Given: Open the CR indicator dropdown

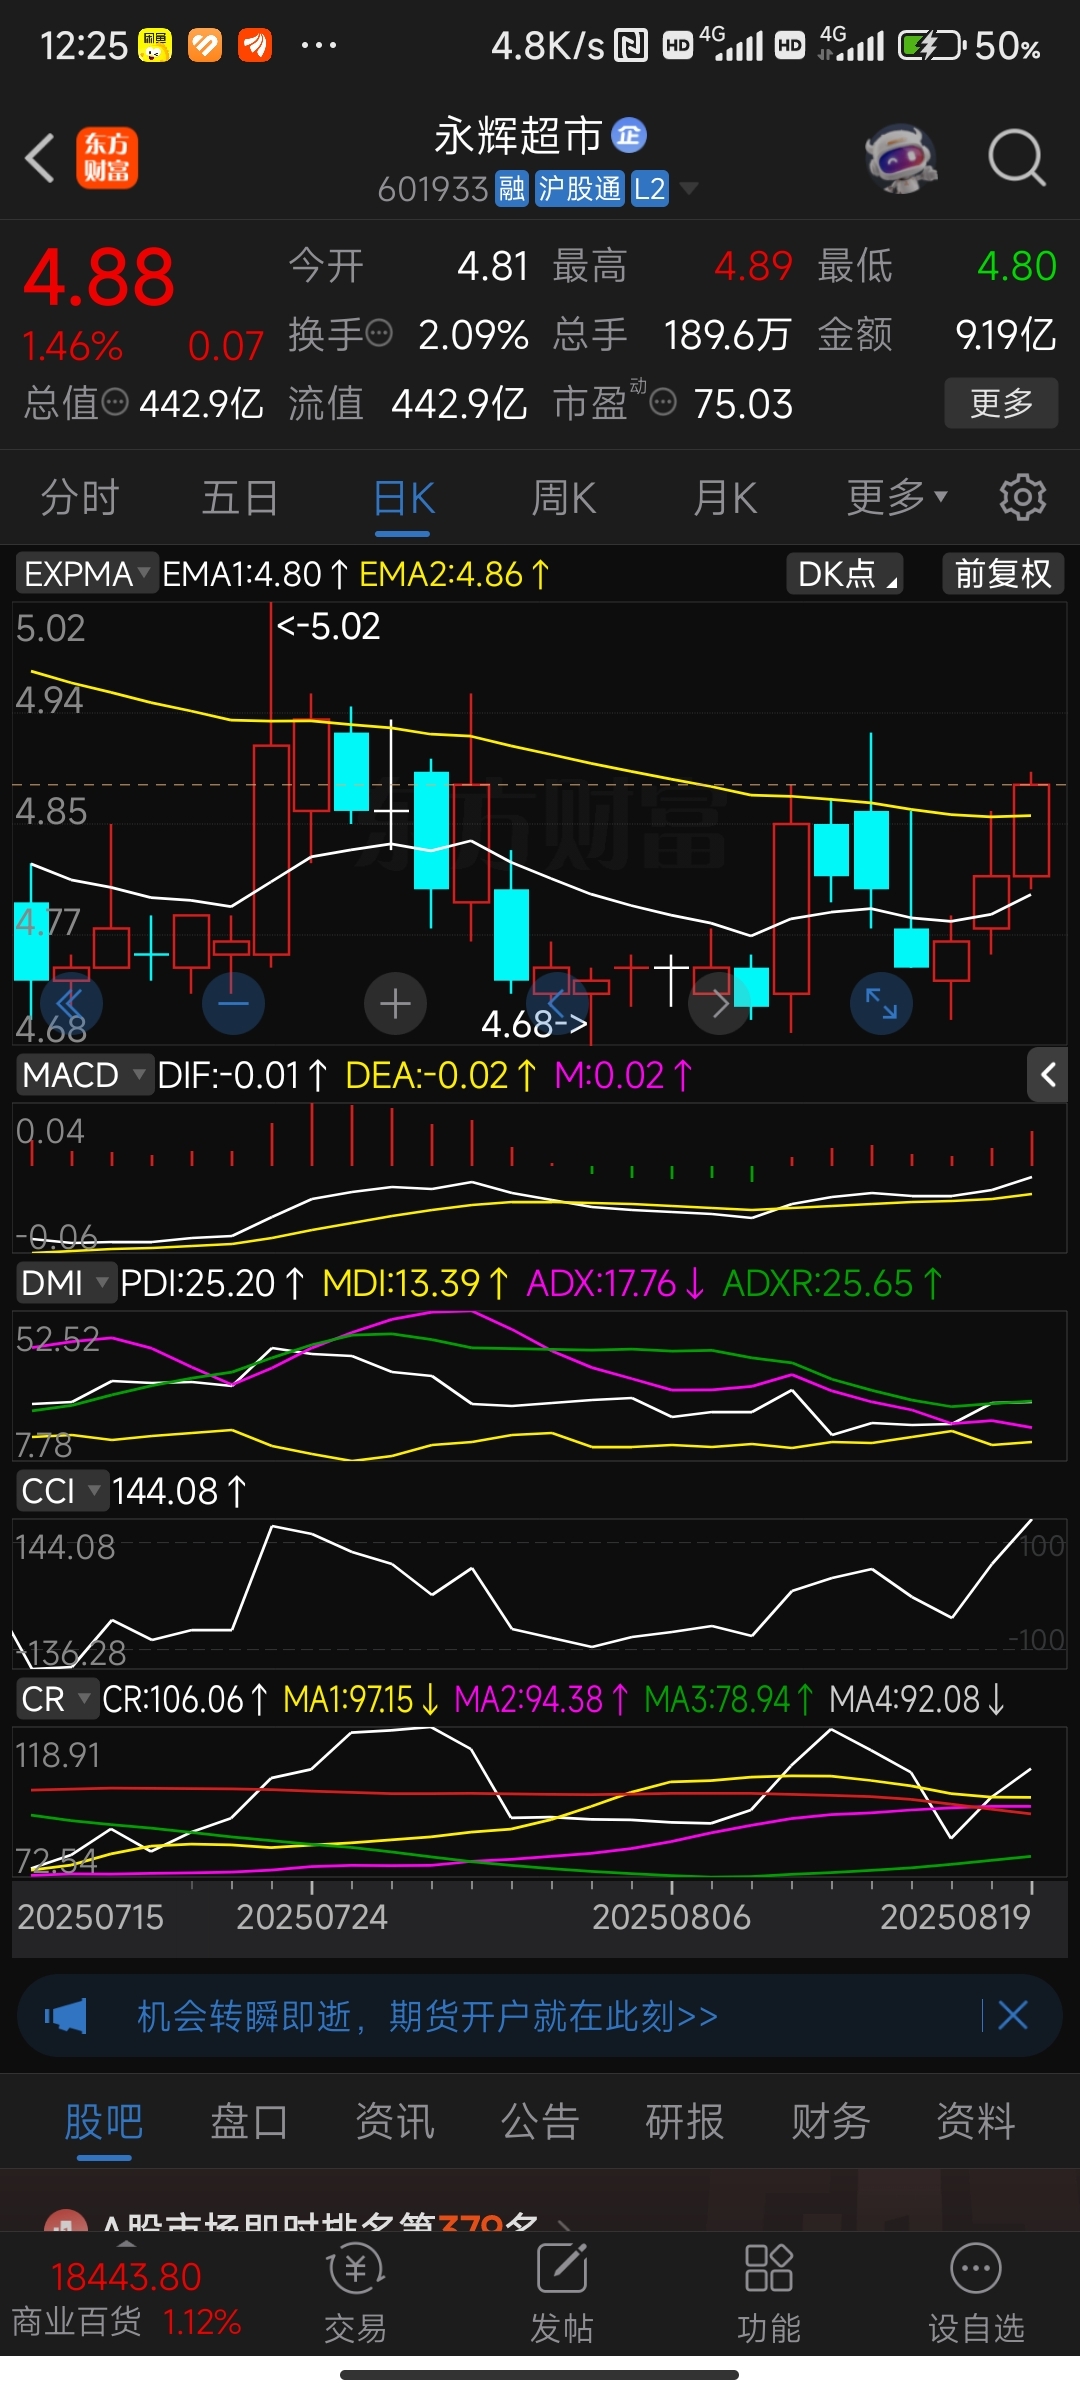Looking at the screenshot, I should click(57, 1699).
